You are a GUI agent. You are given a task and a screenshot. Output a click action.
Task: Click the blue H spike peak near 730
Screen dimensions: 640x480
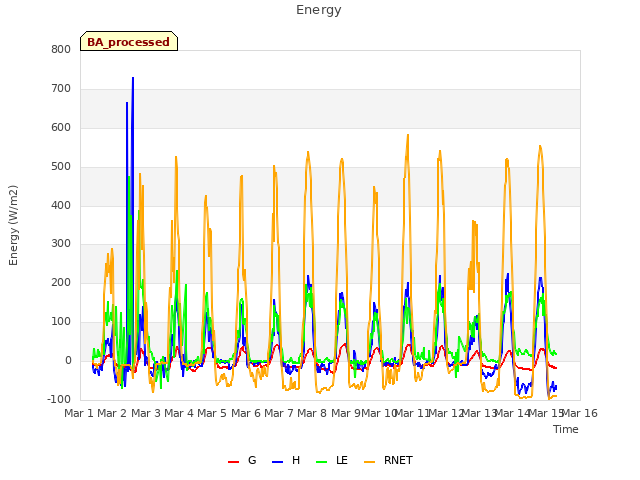(x=133, y=78)
